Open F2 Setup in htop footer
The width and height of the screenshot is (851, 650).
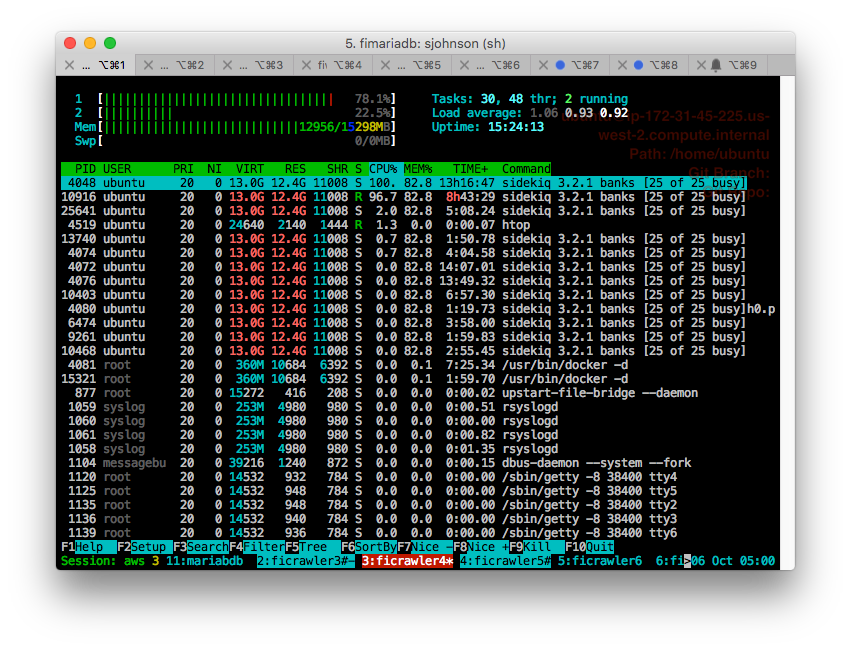point(144,546)
